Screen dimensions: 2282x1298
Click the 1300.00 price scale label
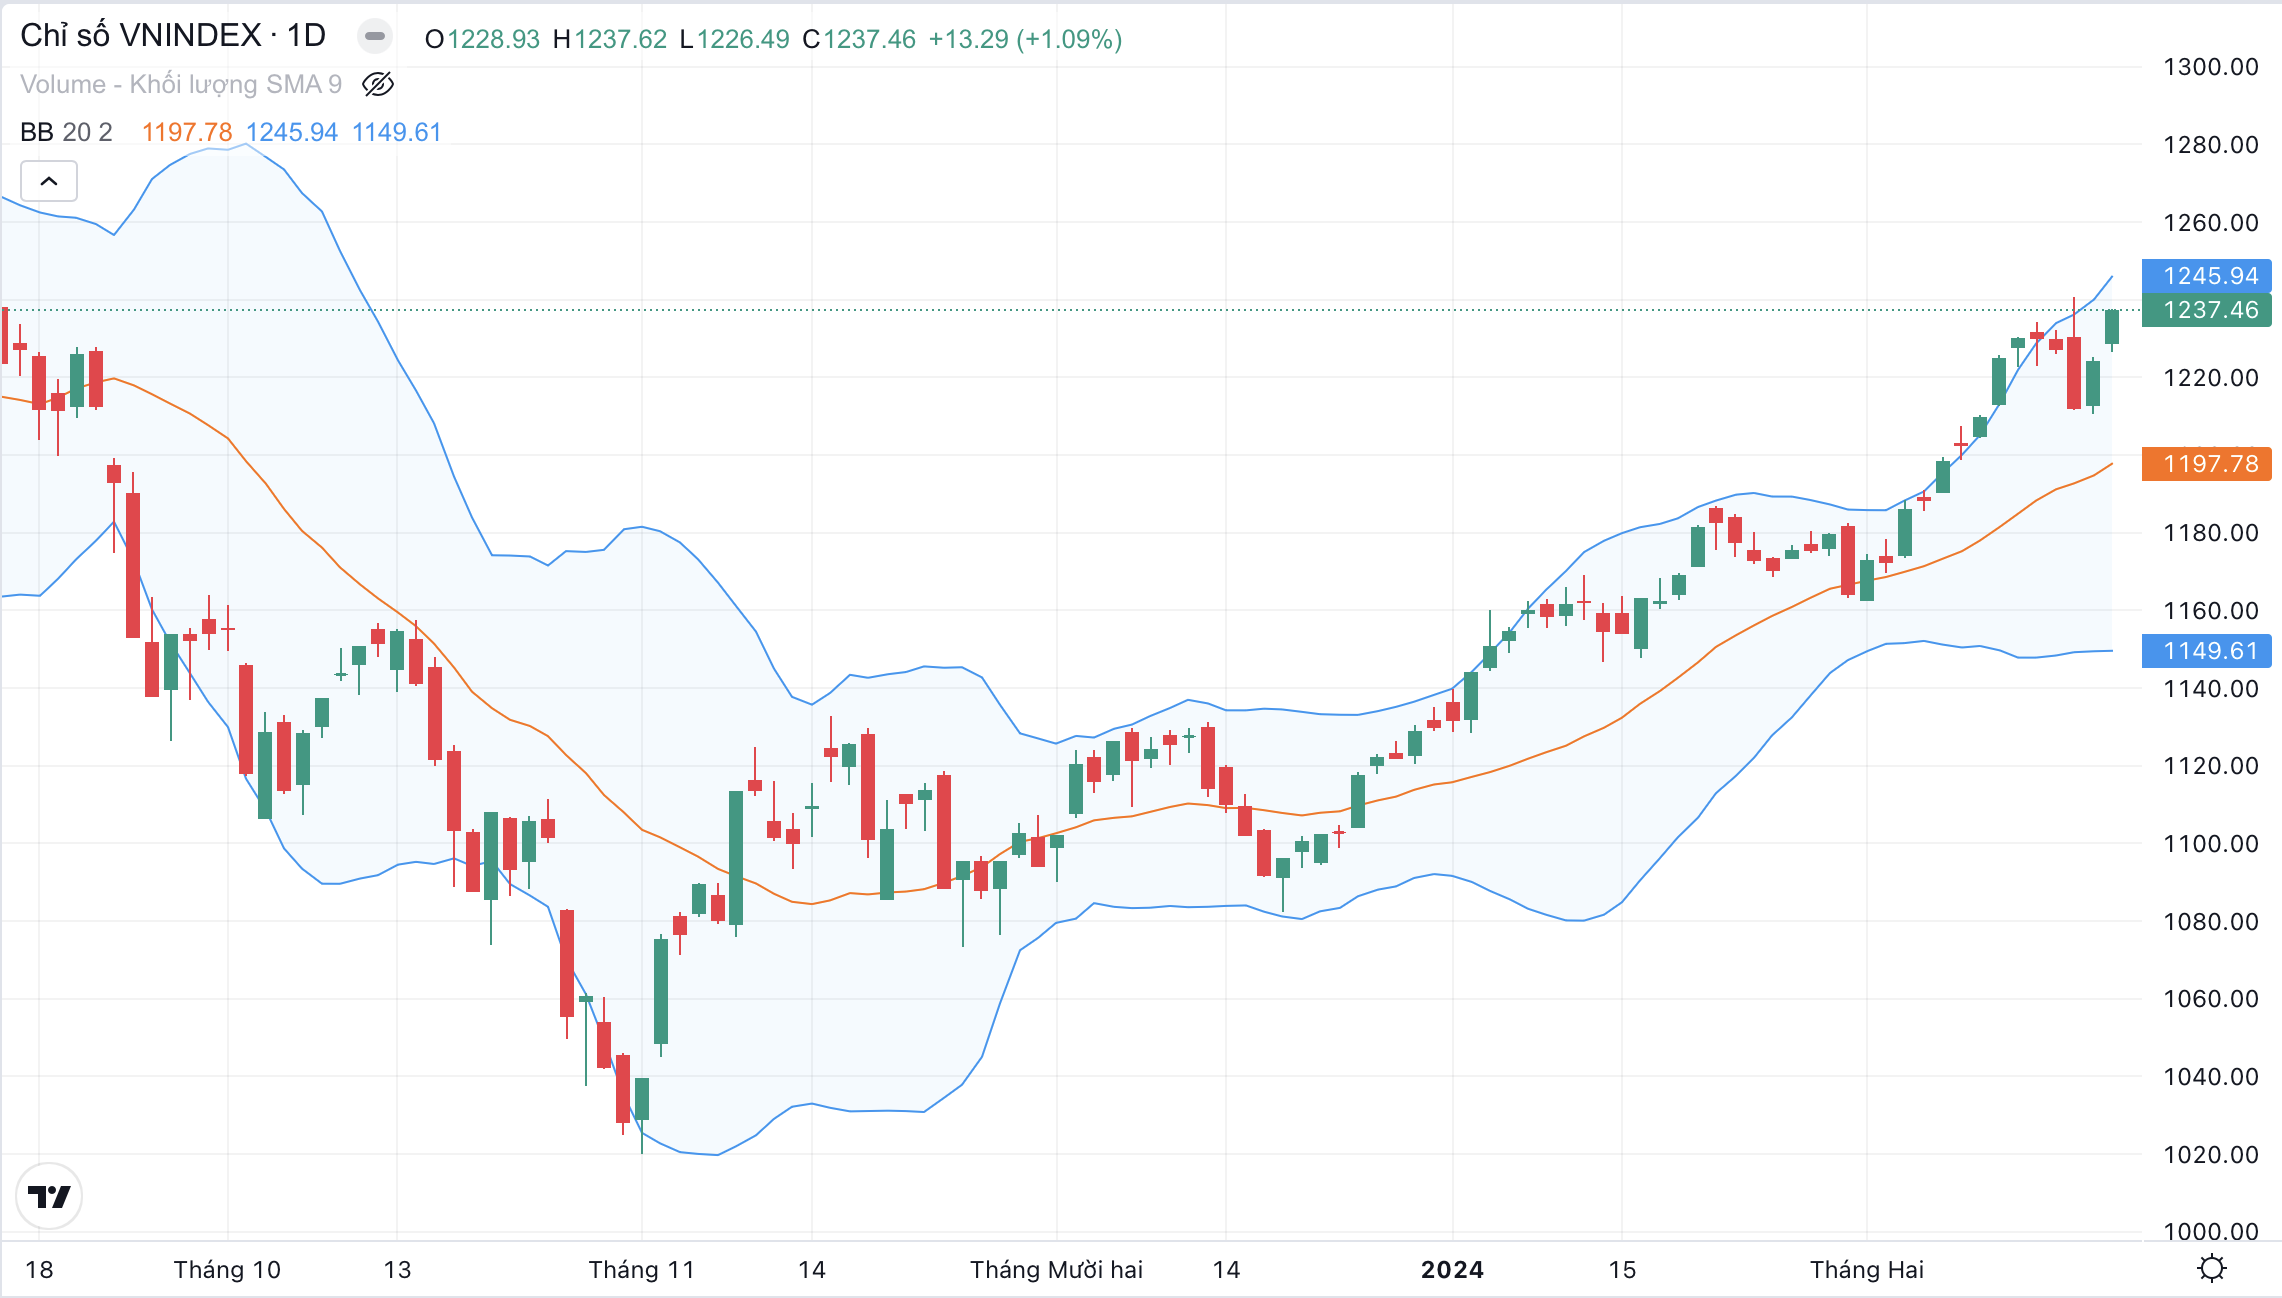[x=2211, y=67]
